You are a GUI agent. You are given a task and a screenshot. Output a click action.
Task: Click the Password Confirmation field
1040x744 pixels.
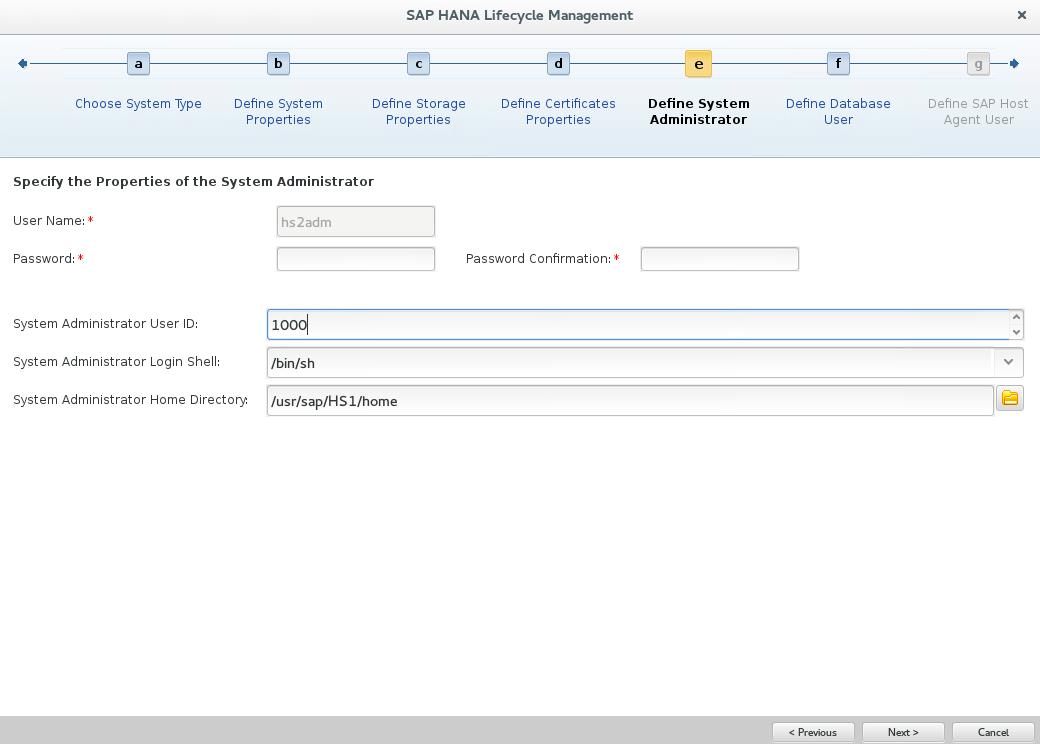[x=719, y=258]
